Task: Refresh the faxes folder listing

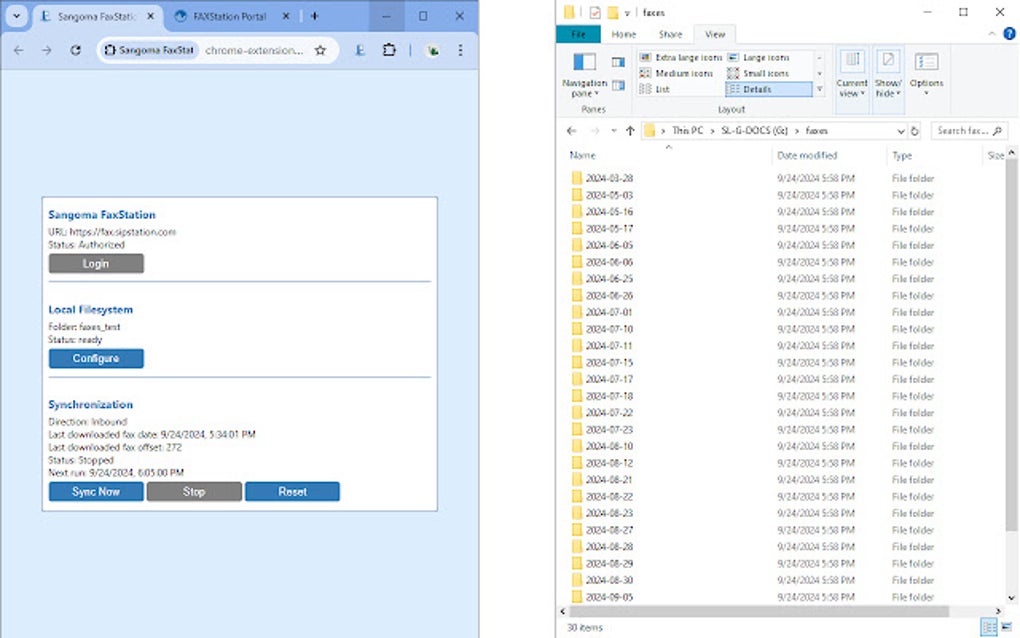Action: 914,130
